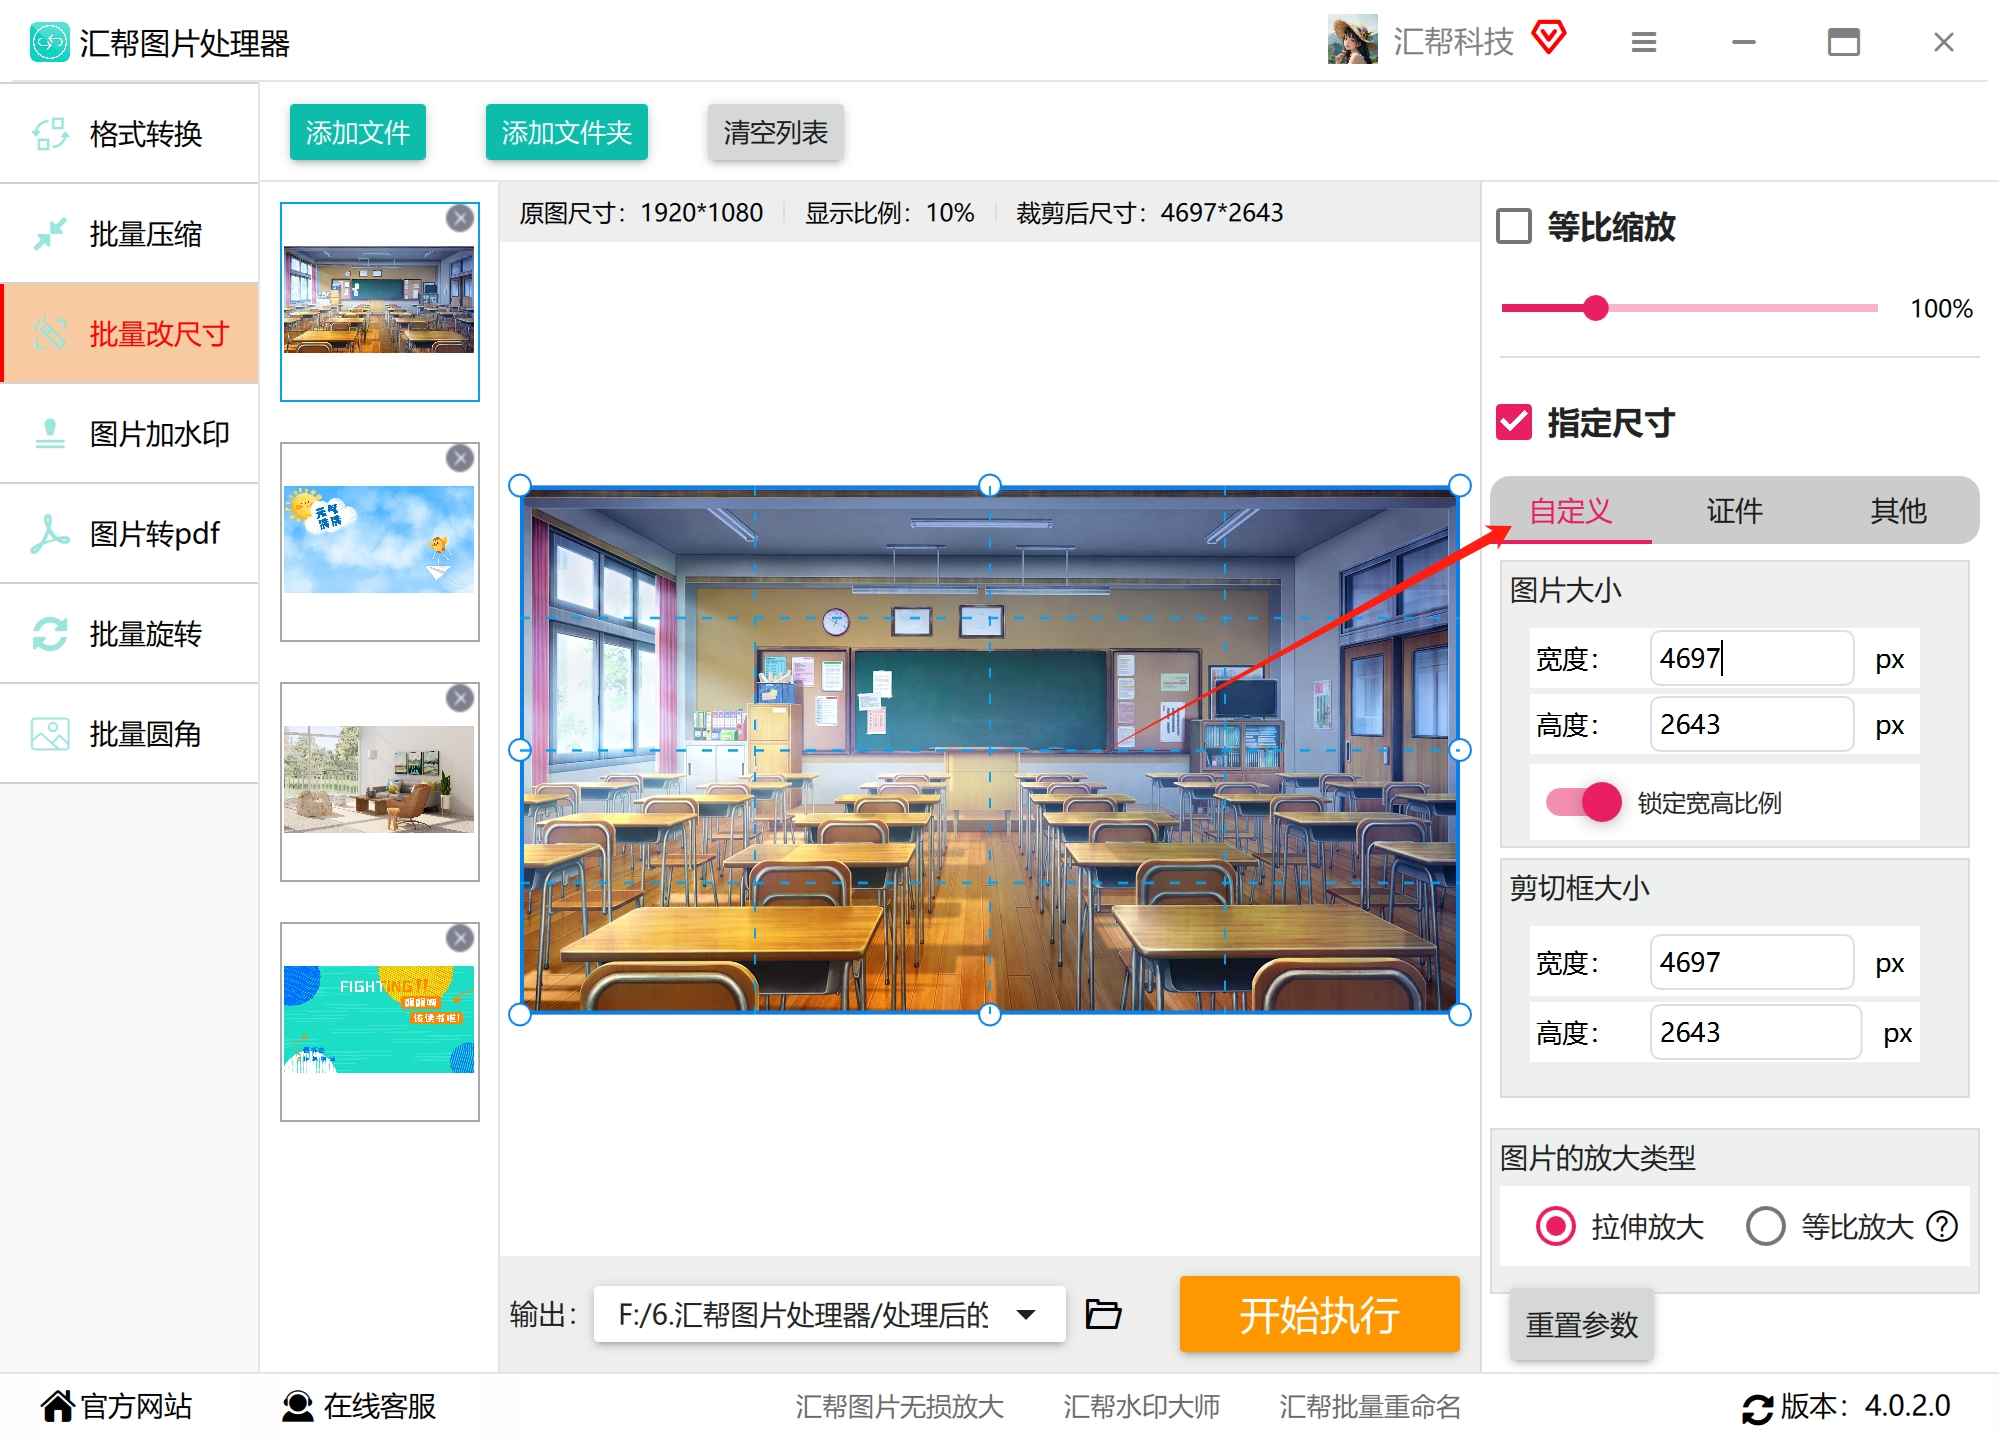Click the 开始执行 button
1999x1439 pixels.
(x=1319, y=1314)
